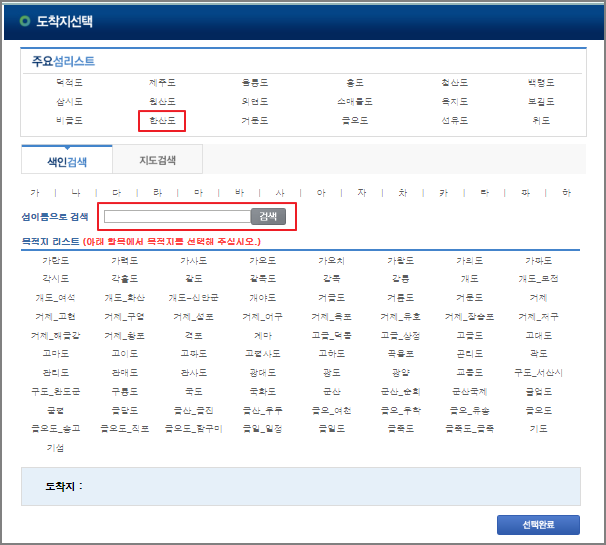Viewport: 606px width, 545px height.
Task: Choose 거제_장승포 from destination list
Action: click(x=470, y=317)
